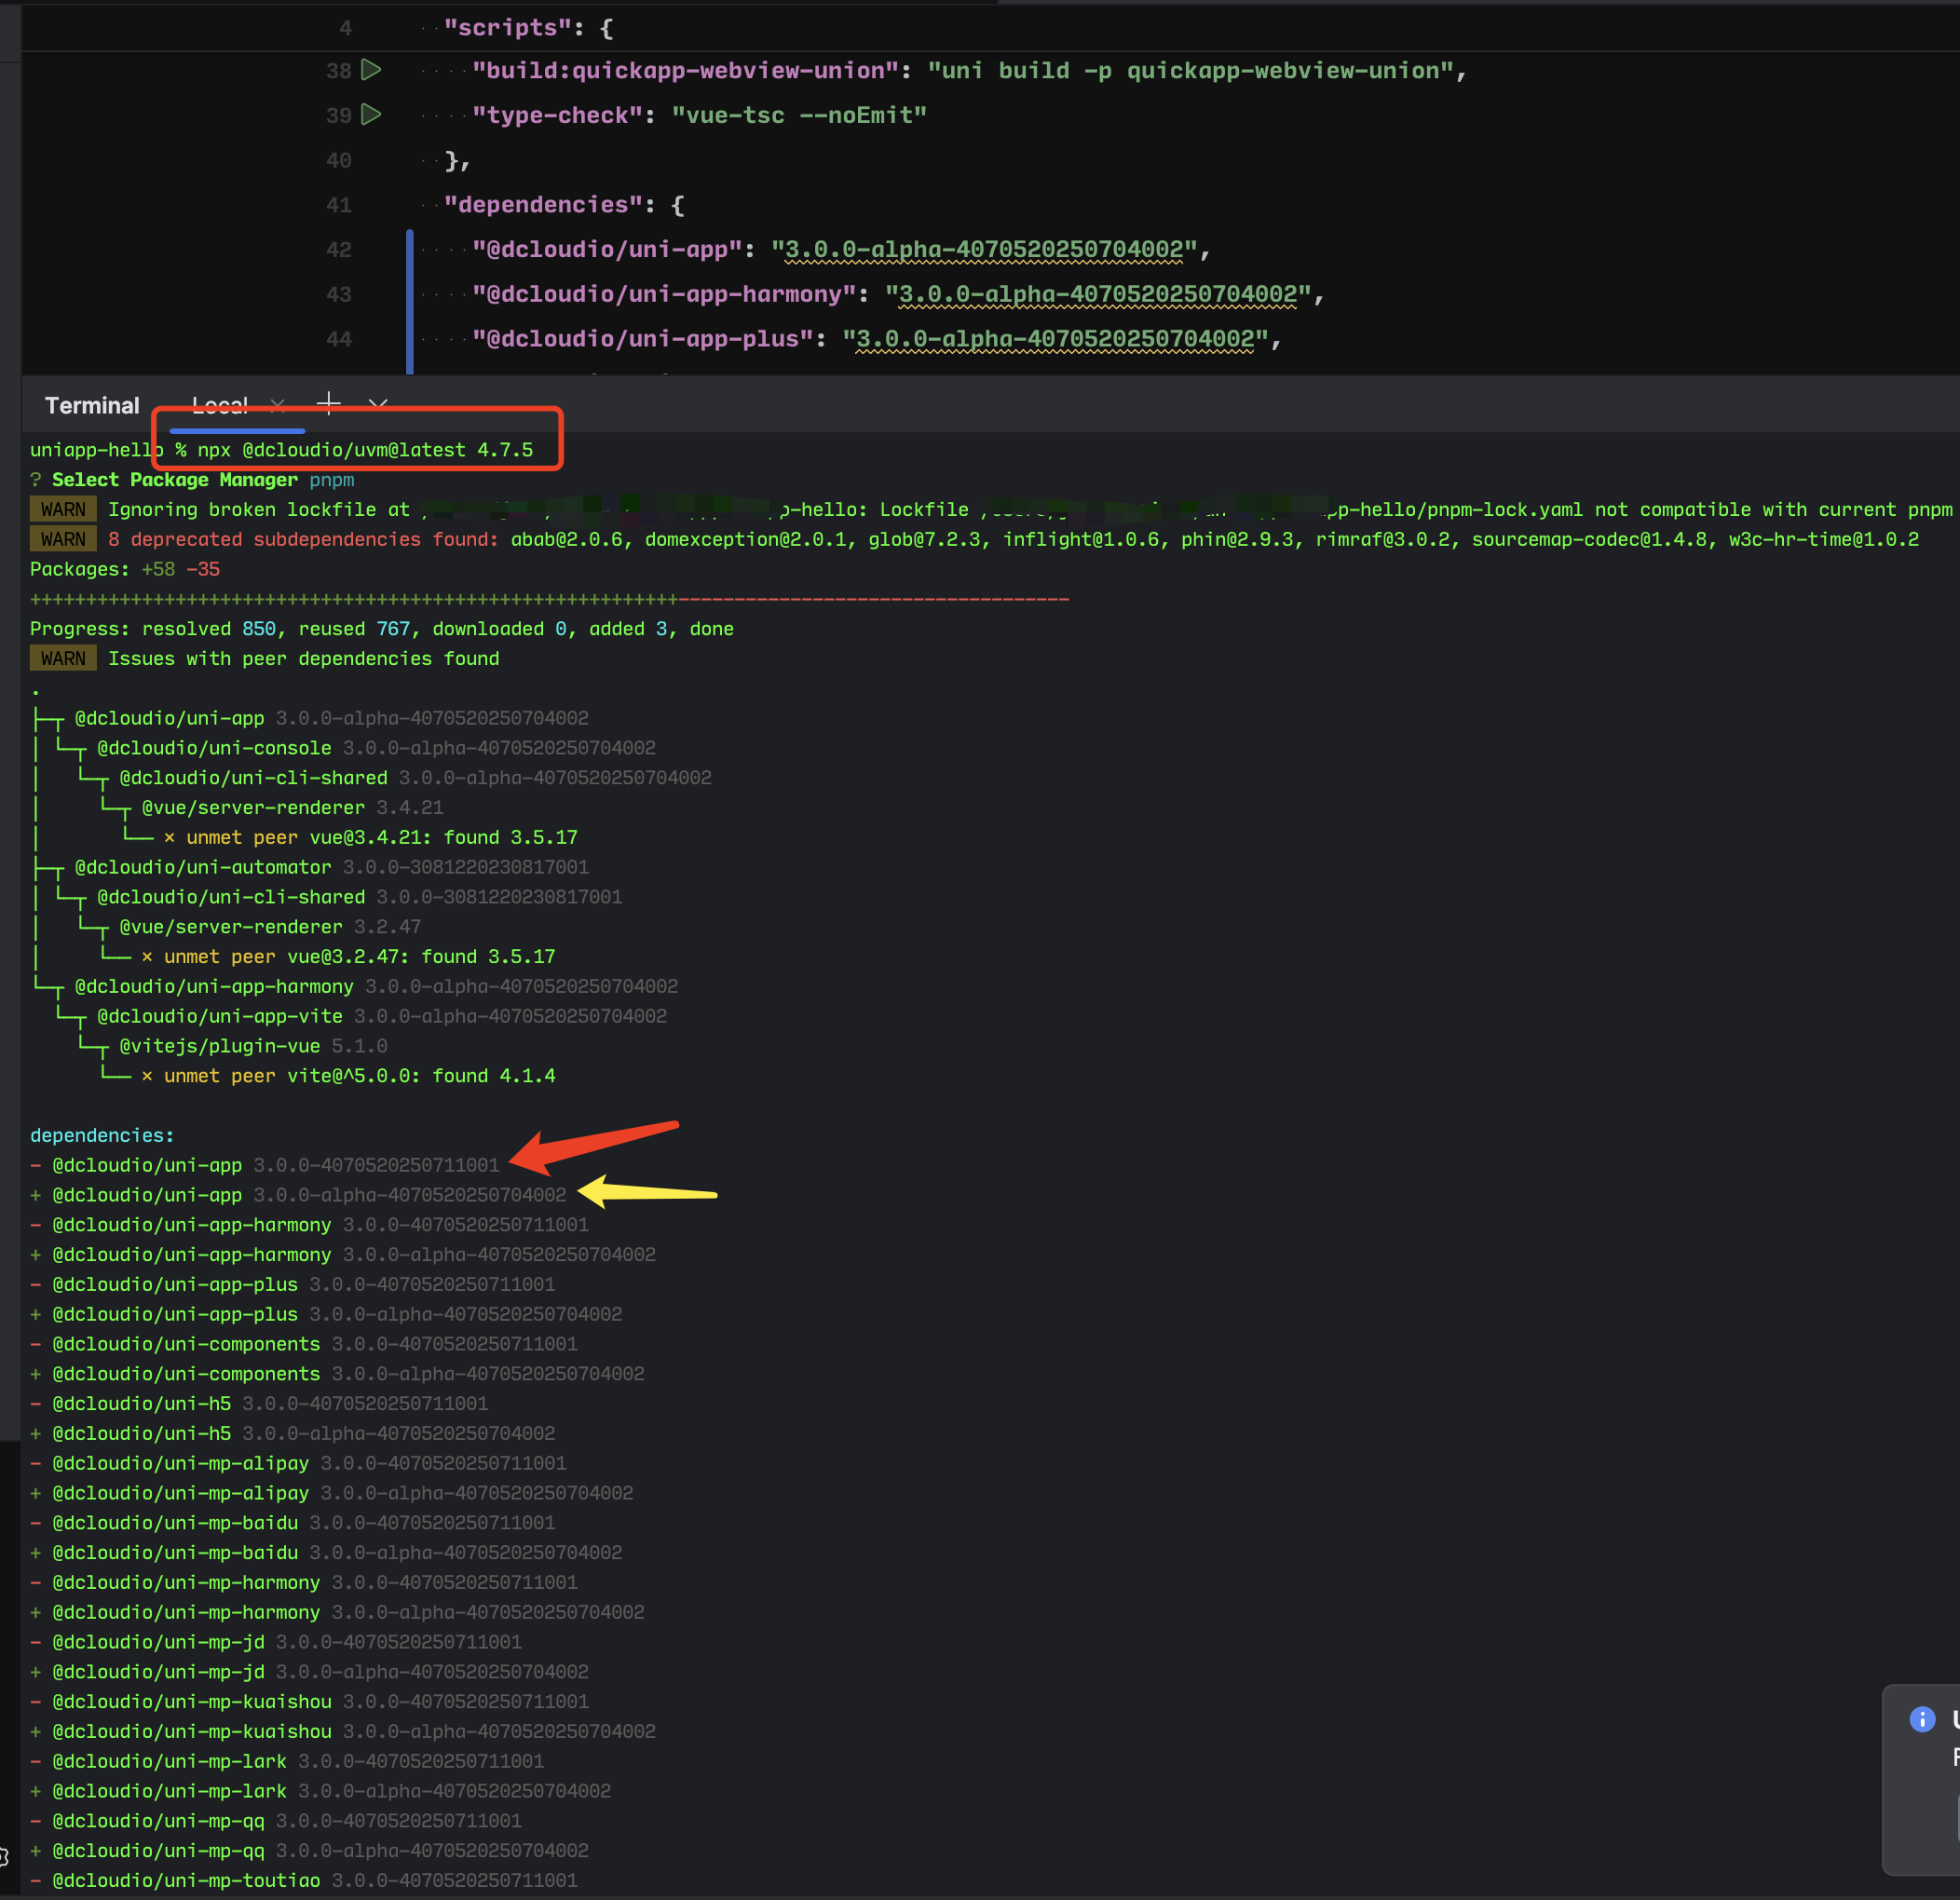This screenshot has width=1960, height=1900.
Task: Click the "@dcloudio/uni-console" tree entry
Action: click(x=376, y=749)
